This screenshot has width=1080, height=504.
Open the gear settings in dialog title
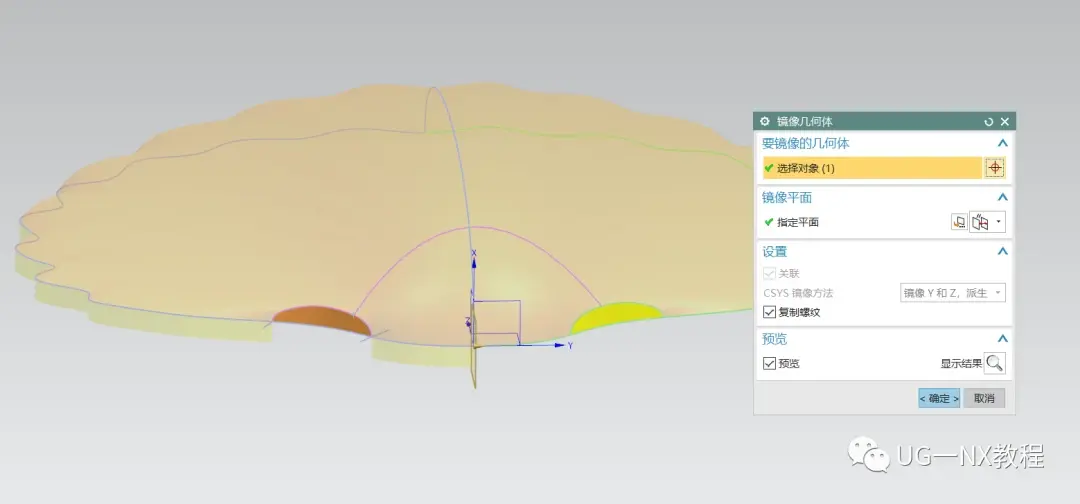[x=764, y=121]
